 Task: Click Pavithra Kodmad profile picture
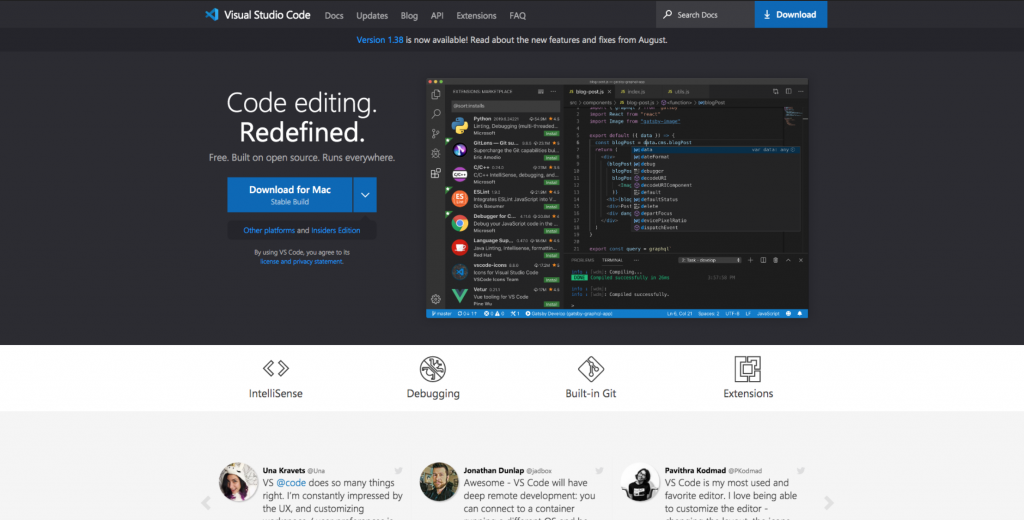pos(640,482)
